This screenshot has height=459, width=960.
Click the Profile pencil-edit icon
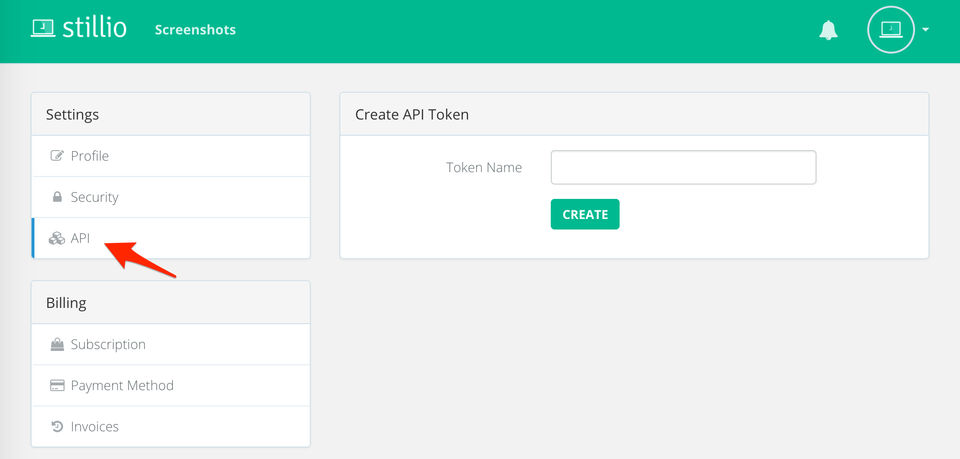pyautogui.click(x=57, y=156)
